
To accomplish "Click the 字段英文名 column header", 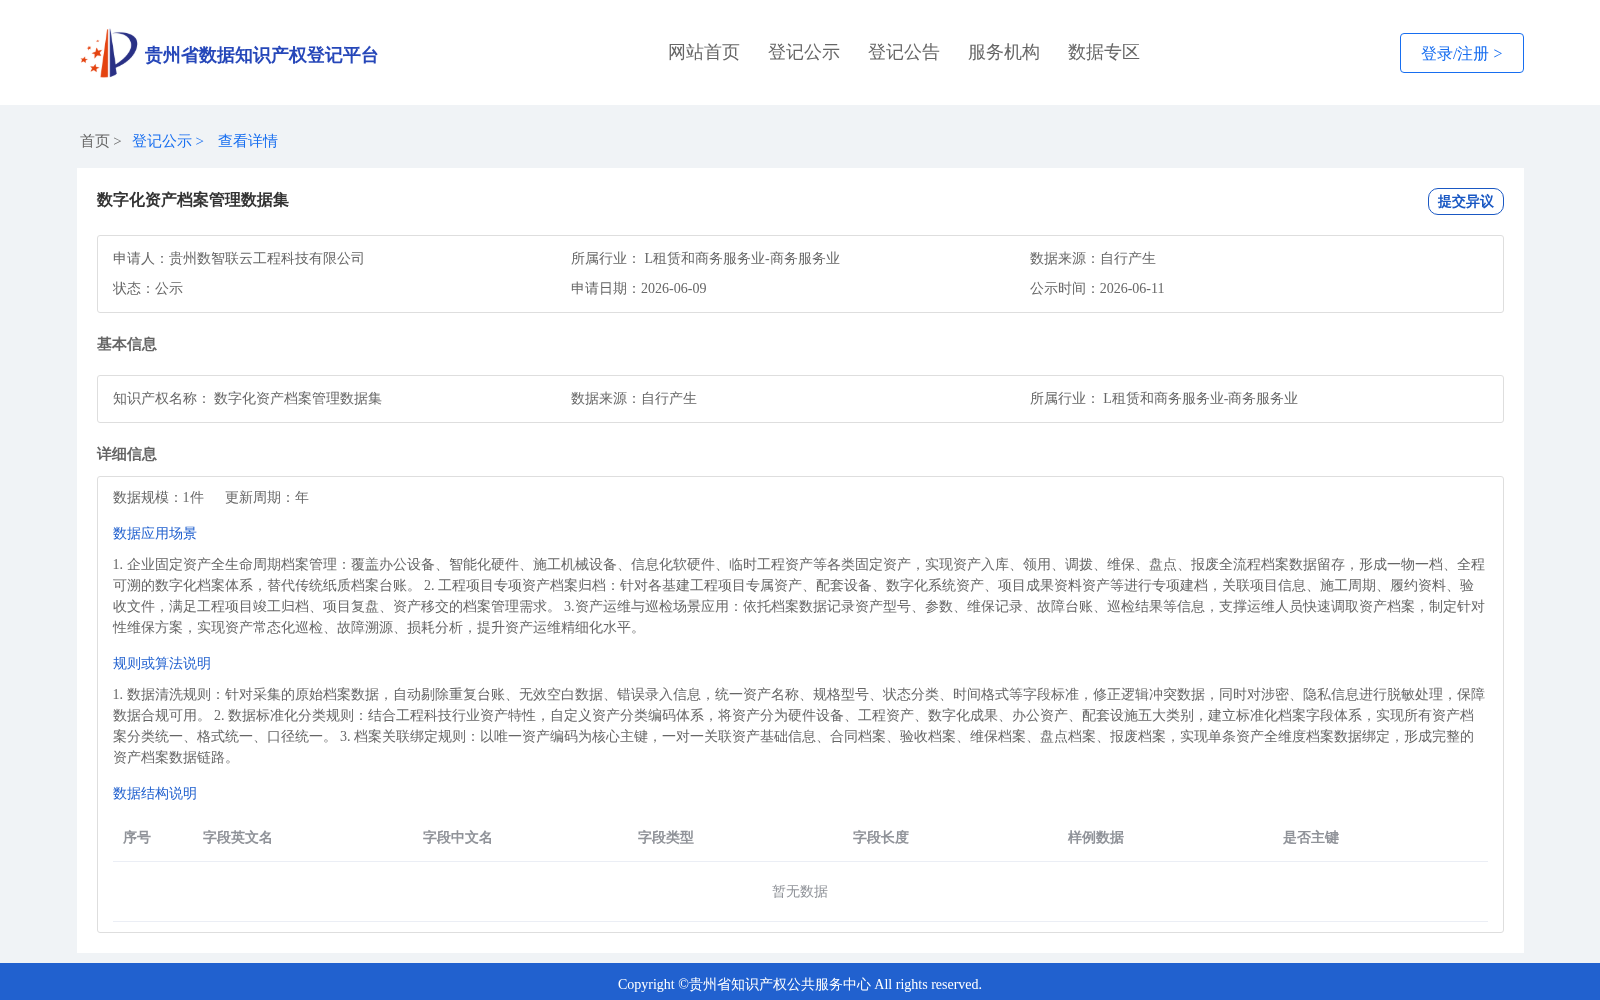I will point(238,837).
